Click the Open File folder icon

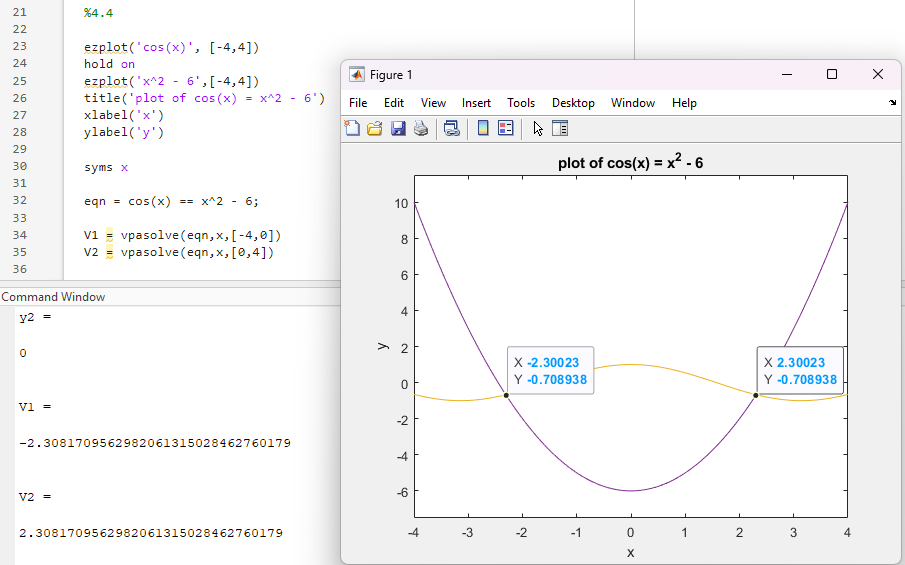[x=375, y=128]
